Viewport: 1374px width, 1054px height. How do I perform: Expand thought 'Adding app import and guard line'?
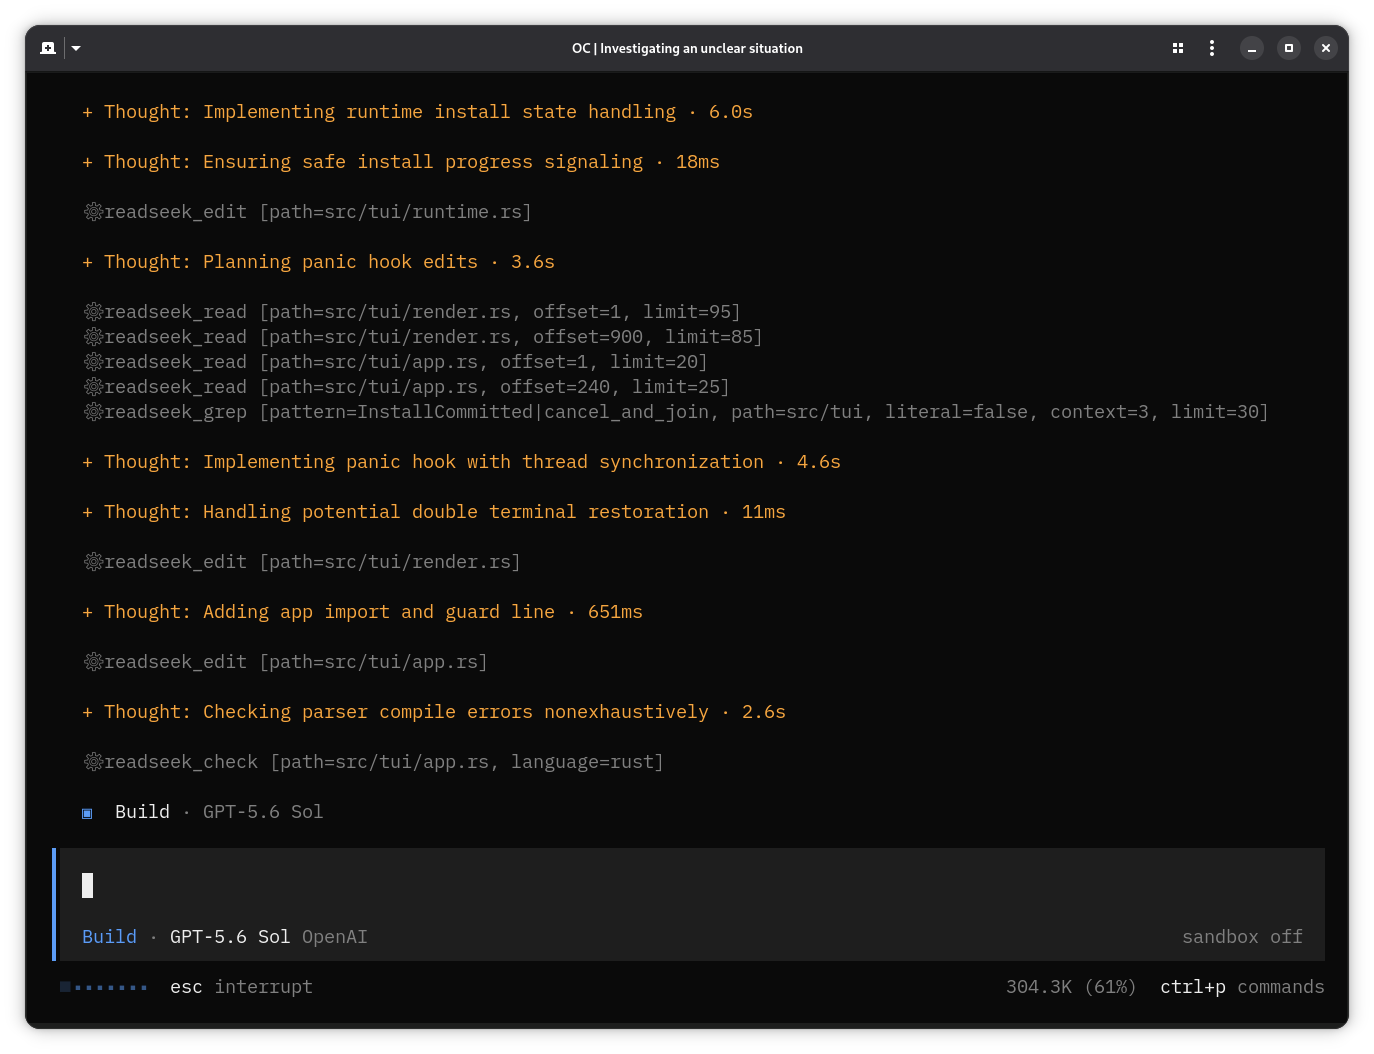362,612
